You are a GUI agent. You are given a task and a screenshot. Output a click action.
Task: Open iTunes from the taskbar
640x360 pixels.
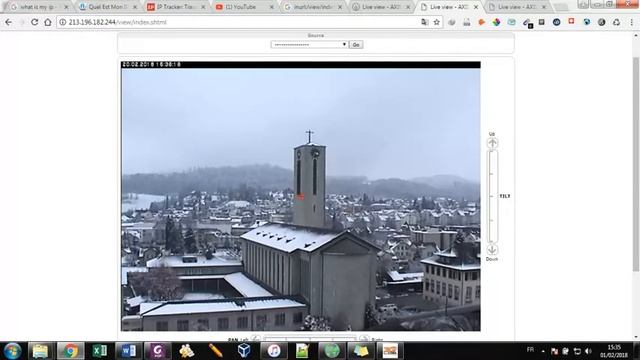[x=273, y=351]
